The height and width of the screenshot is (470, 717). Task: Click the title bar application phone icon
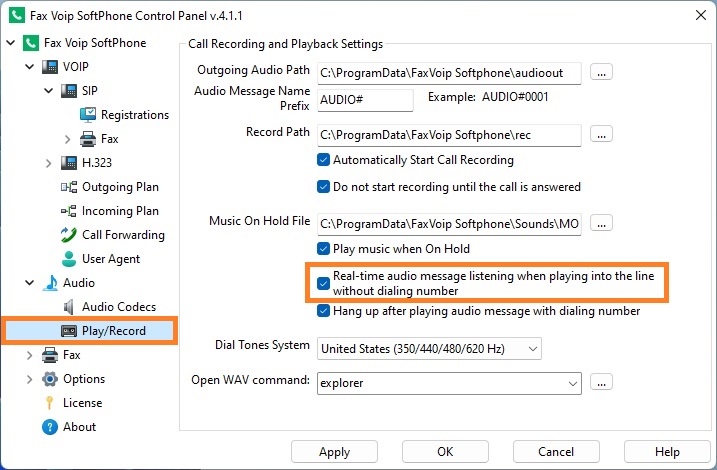tap(17, 15)
